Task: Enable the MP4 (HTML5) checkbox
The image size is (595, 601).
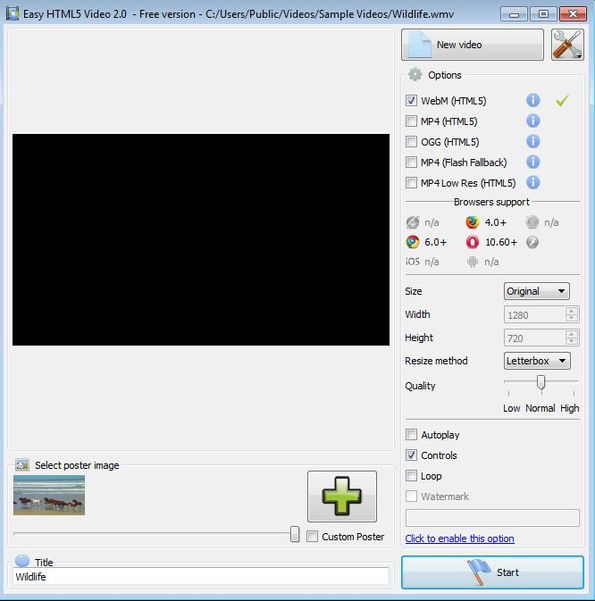Action: click(411, 121)
